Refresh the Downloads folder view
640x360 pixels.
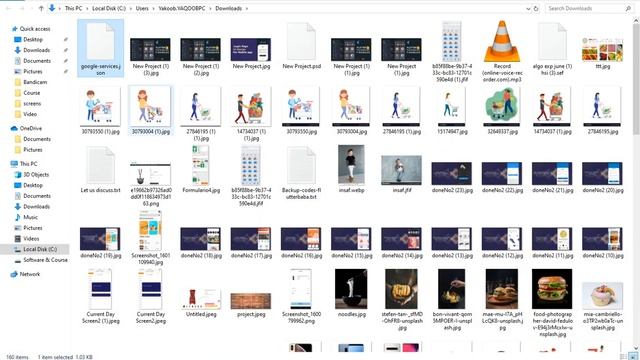536,8
